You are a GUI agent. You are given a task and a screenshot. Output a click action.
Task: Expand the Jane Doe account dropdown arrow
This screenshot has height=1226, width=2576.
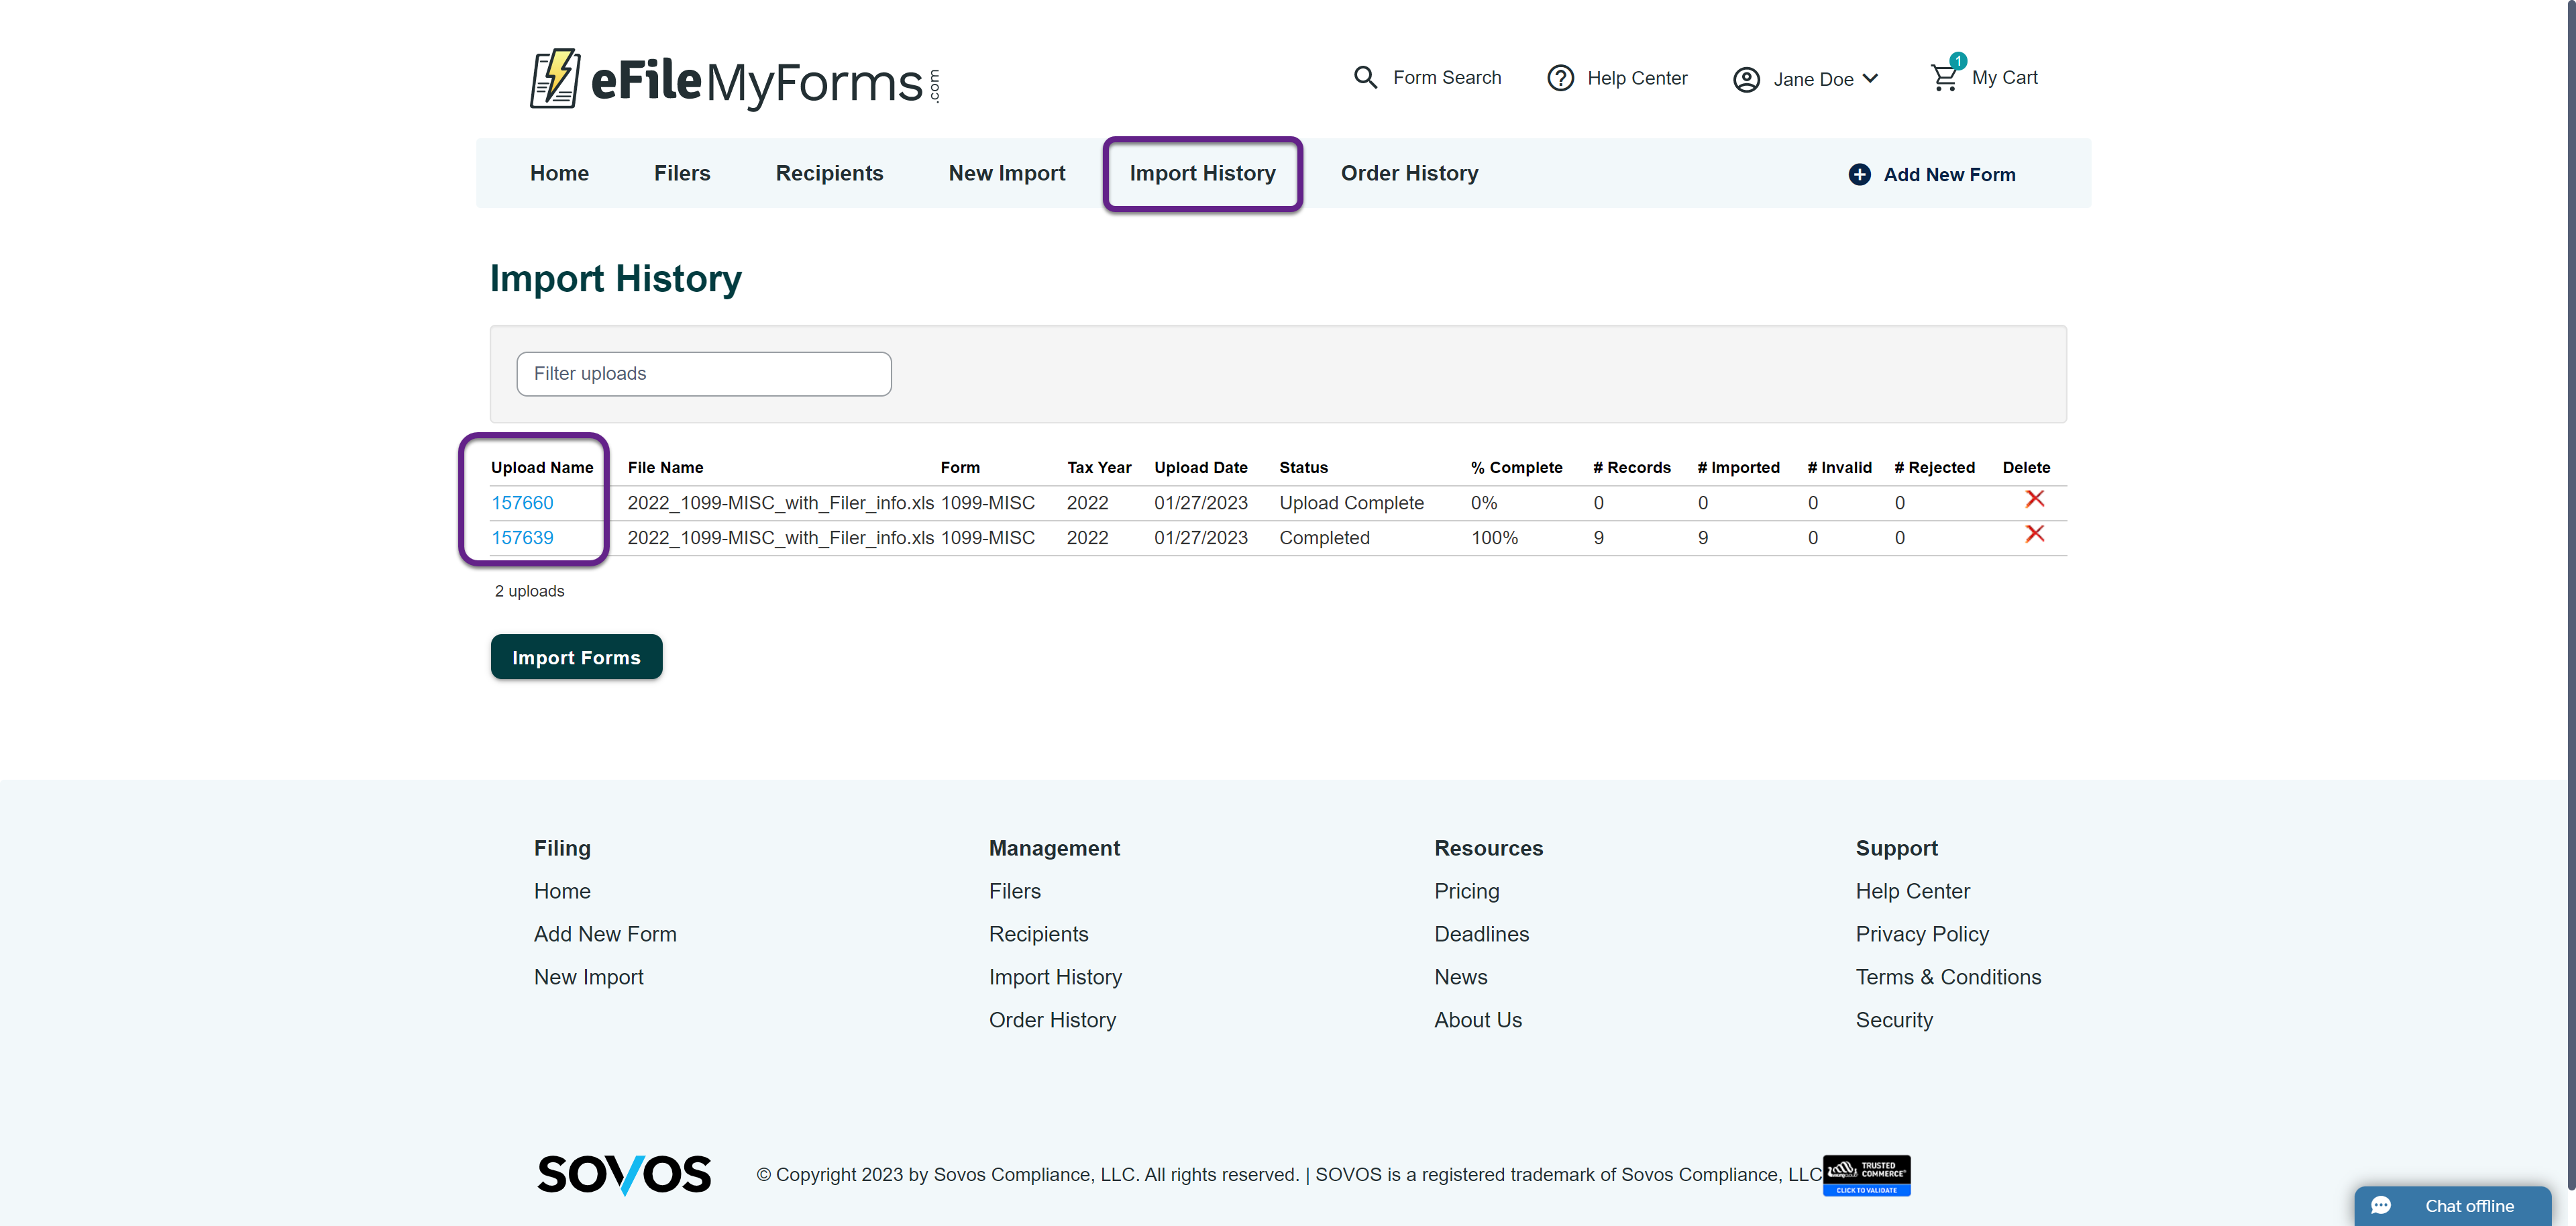(x=1870, y=78)
